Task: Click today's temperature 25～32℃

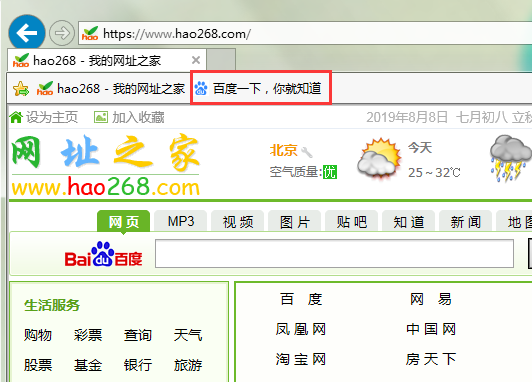Action: 434,173
